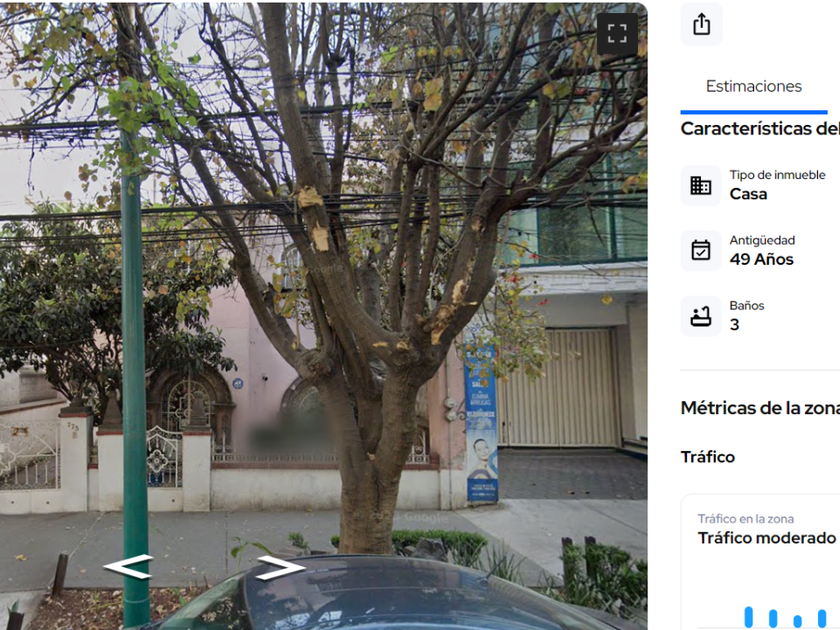Click the first blue traffic chart bar
Image resolution: width=840 pixels, height=630 pixels.
(748, 617)
